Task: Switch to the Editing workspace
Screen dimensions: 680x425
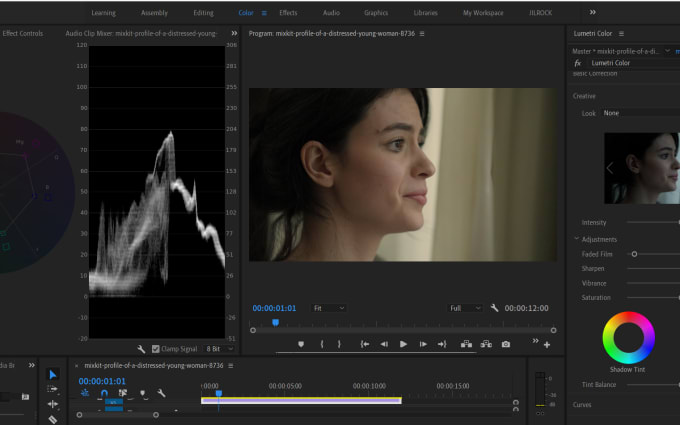Action: [x=203, y=13]
